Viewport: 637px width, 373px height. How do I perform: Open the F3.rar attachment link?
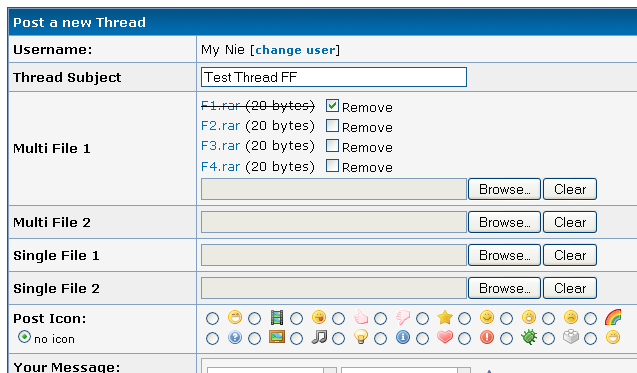tap(221, 146)
